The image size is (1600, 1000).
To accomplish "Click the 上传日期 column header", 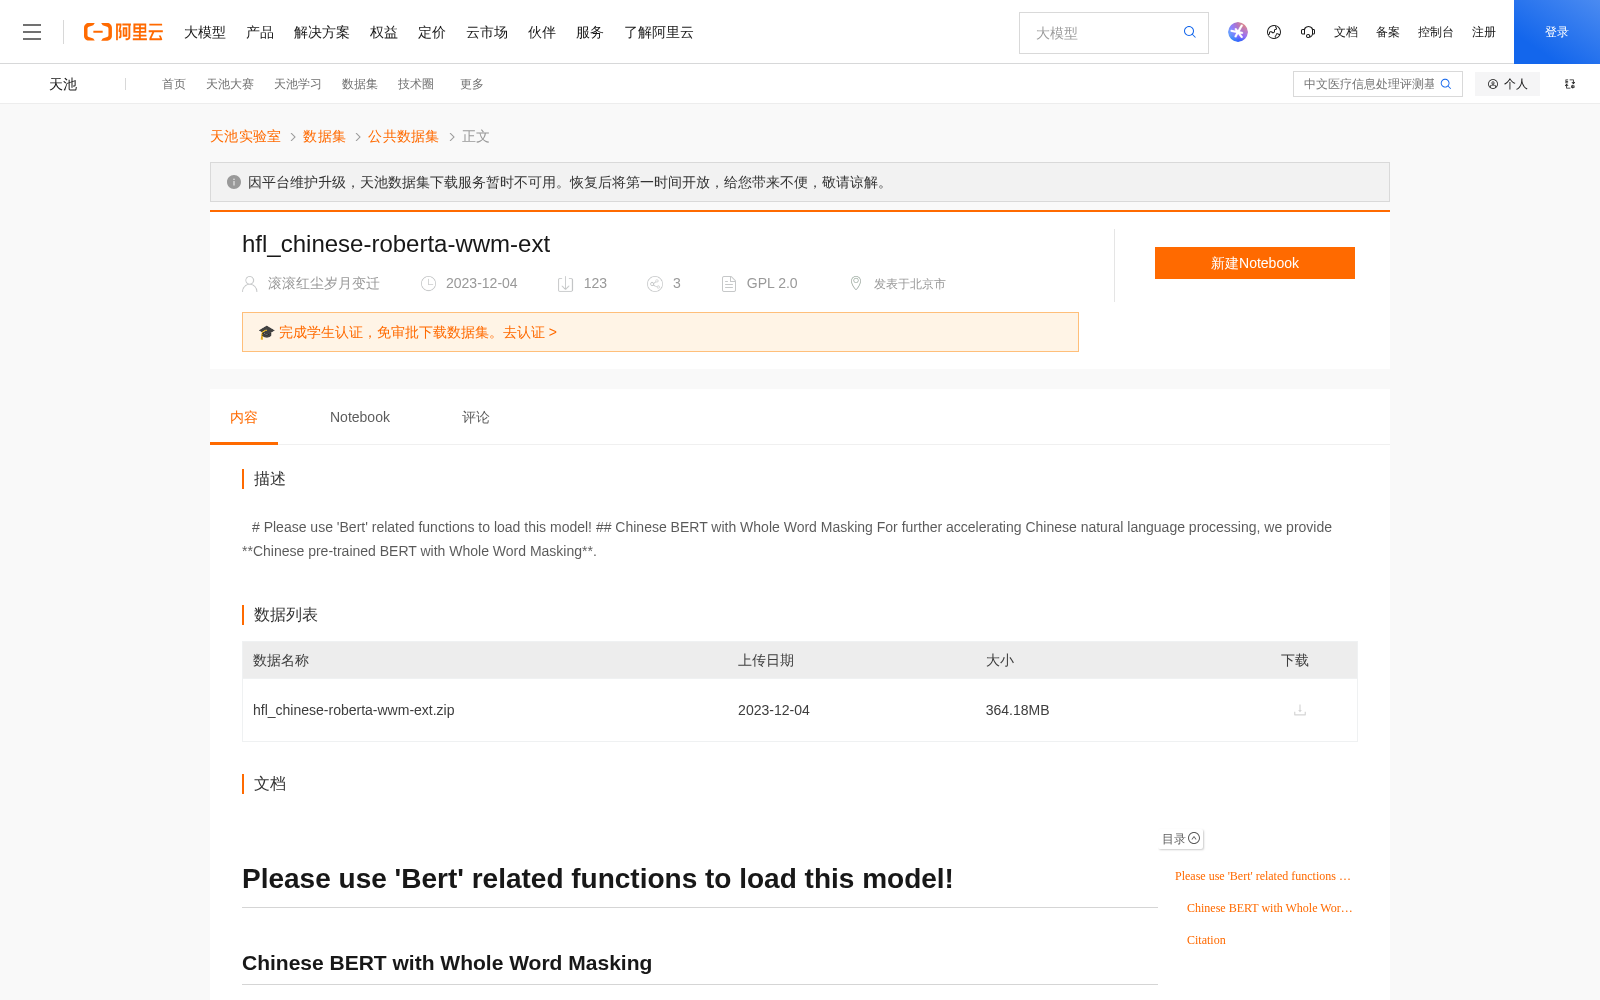I will pos(766,660).
